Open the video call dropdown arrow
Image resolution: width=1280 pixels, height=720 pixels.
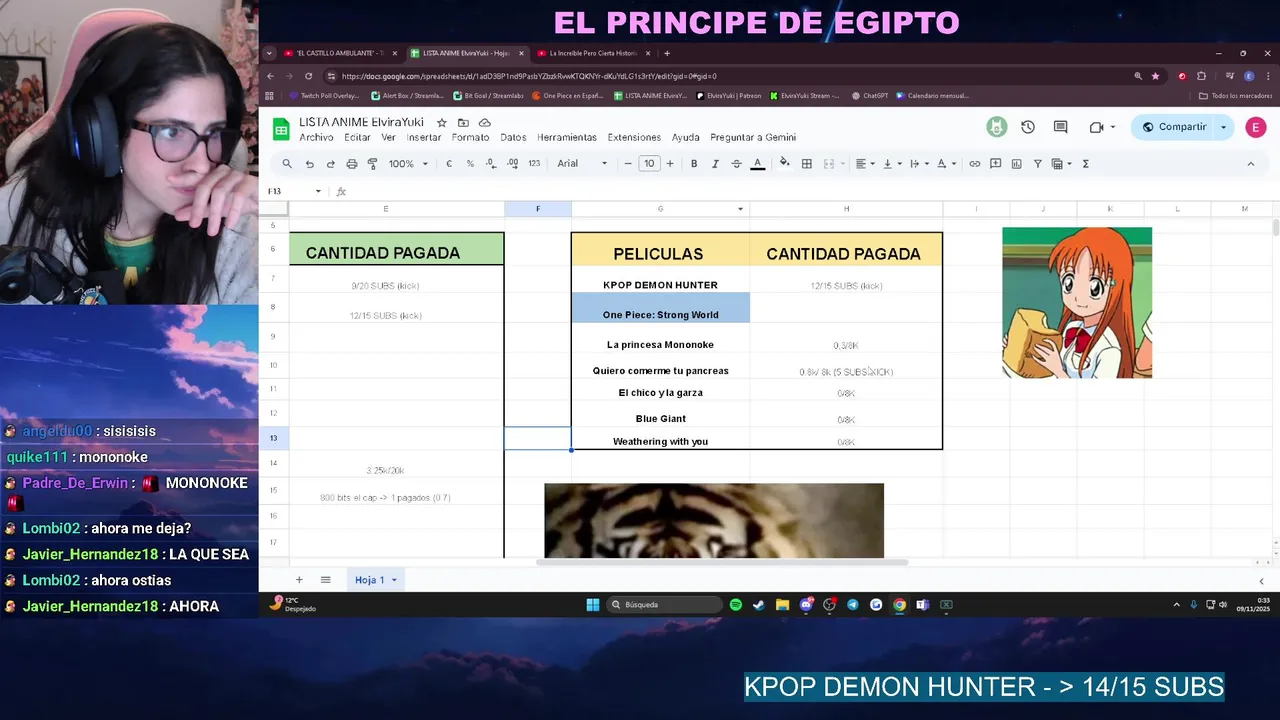(1113, 127)
